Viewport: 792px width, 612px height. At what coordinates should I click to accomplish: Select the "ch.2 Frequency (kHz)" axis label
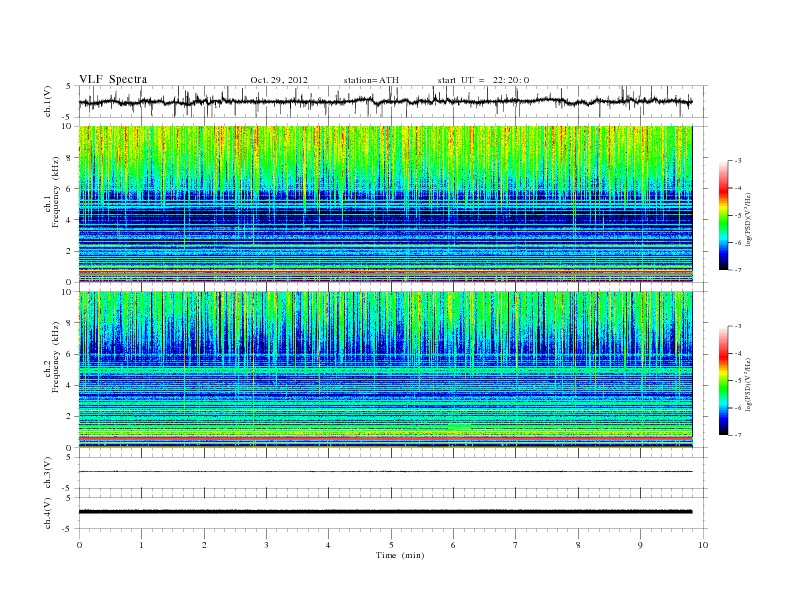pyautogui.click(x=52, y=356)
